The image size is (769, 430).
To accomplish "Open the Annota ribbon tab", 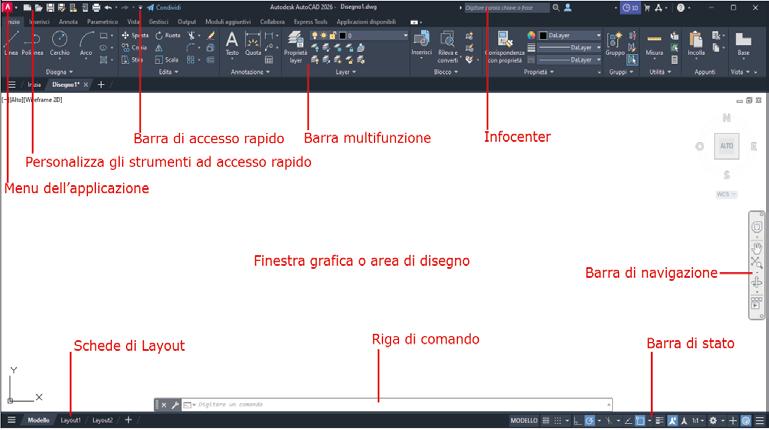I will point(68,22).
